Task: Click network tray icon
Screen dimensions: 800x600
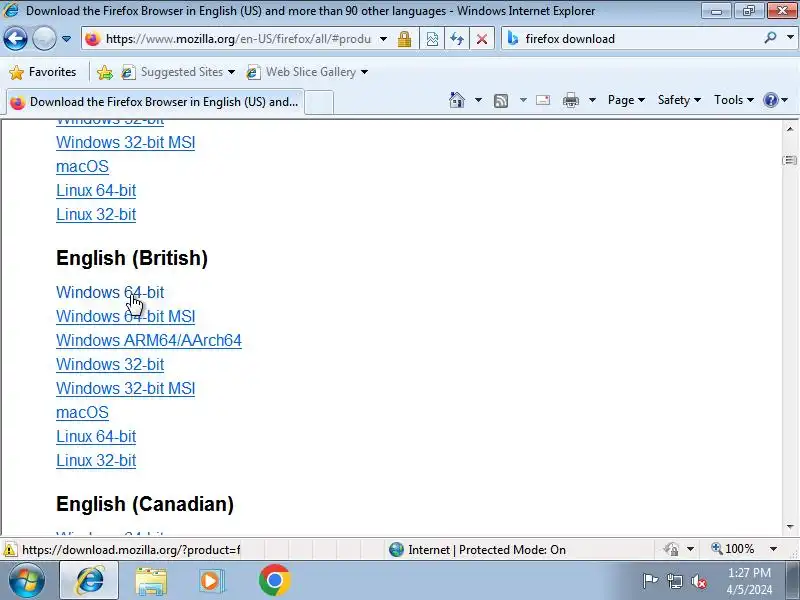Action: click(674, 581)
